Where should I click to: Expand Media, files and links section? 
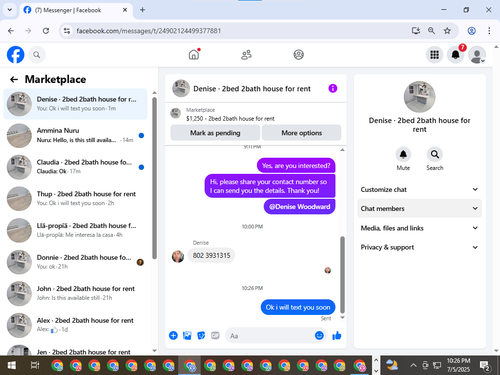click(419, 228)
